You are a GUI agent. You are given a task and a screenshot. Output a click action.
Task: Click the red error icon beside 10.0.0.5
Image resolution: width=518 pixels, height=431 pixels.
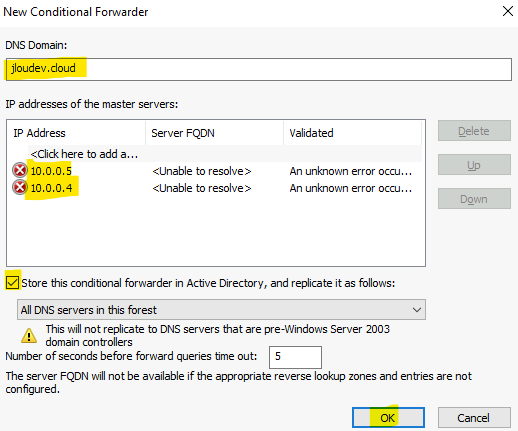[x=20, y=170]
